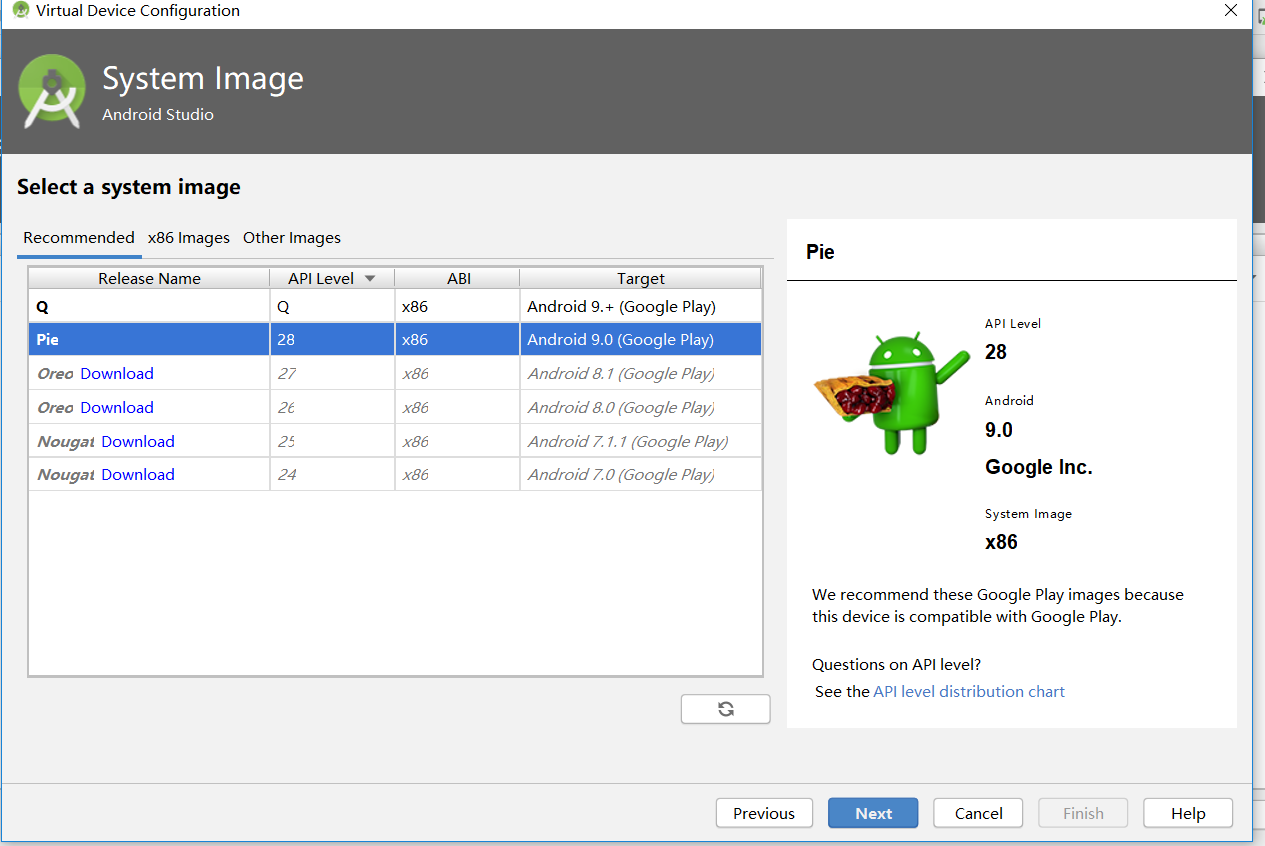
Task: Switch to the Recommended tab
Action: (79, 238)
